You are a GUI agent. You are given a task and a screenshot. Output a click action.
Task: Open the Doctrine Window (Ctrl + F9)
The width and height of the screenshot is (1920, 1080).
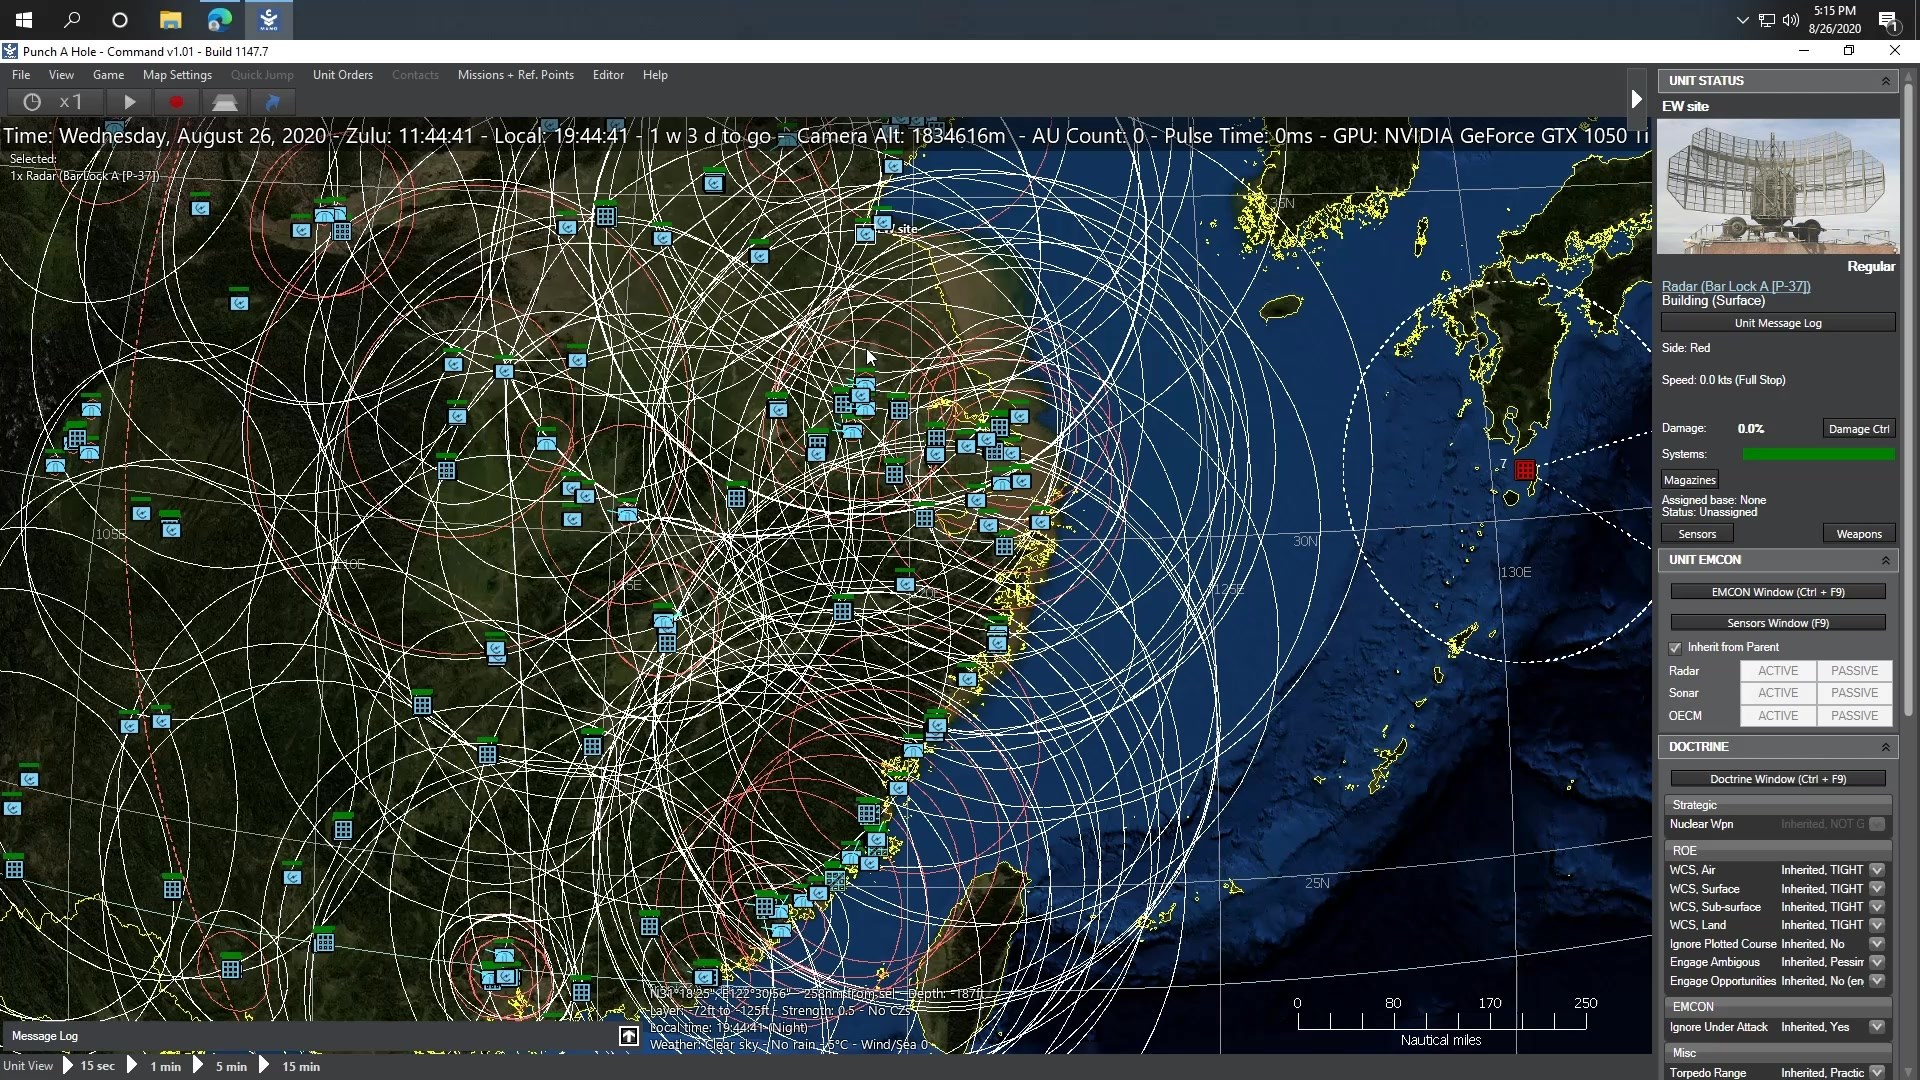(1778, 779)
